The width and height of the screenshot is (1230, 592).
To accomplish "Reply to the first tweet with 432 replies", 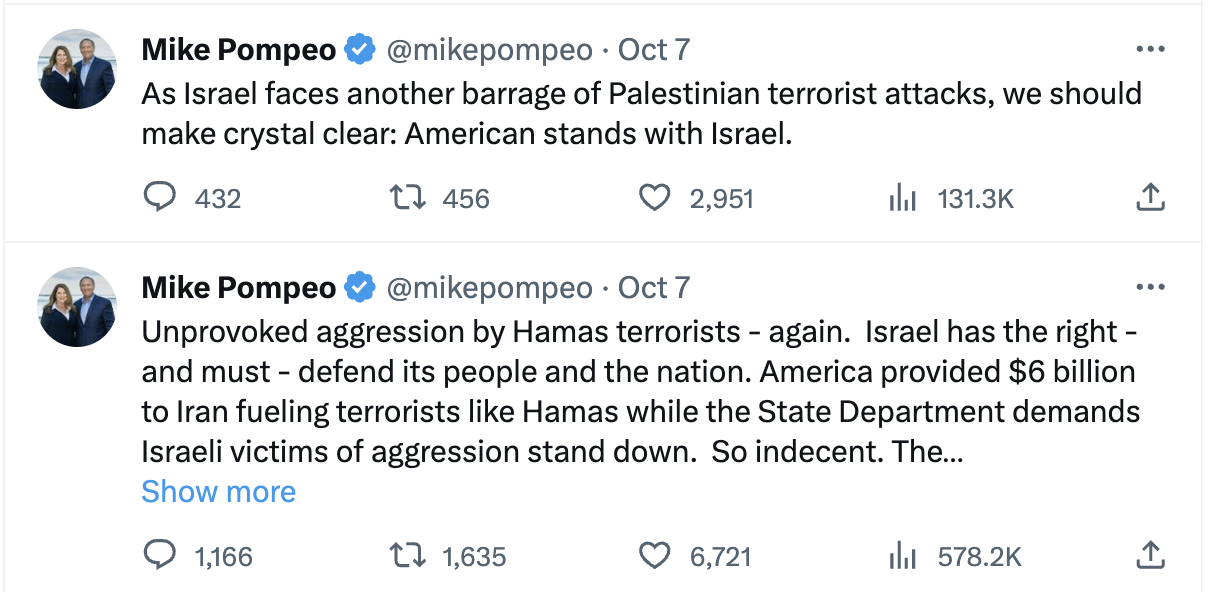I will coord(161,198).
